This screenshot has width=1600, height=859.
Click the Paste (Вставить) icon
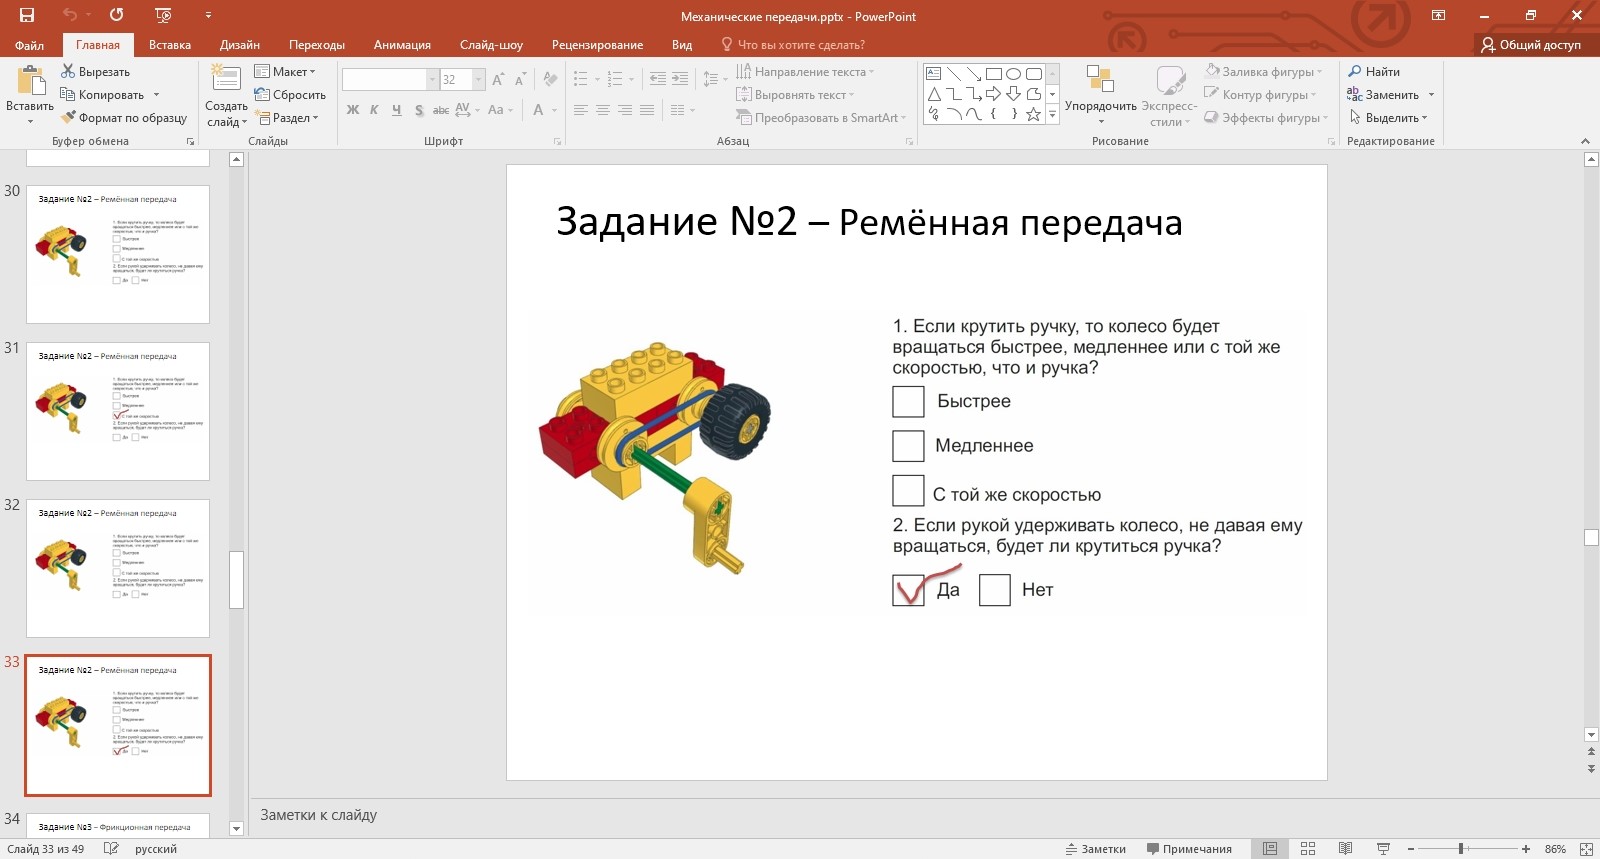[30, 82]
